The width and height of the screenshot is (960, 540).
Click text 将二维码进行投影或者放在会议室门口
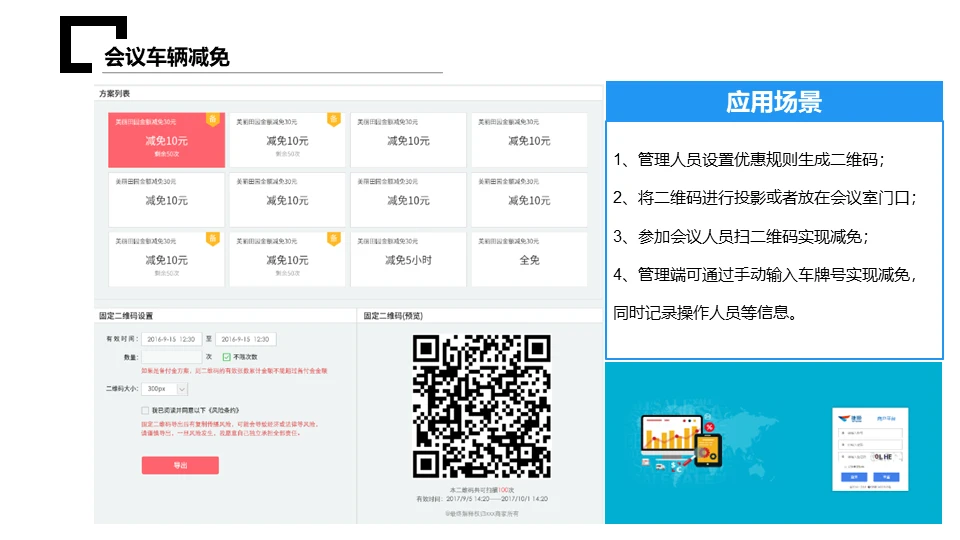click(773, 198)
